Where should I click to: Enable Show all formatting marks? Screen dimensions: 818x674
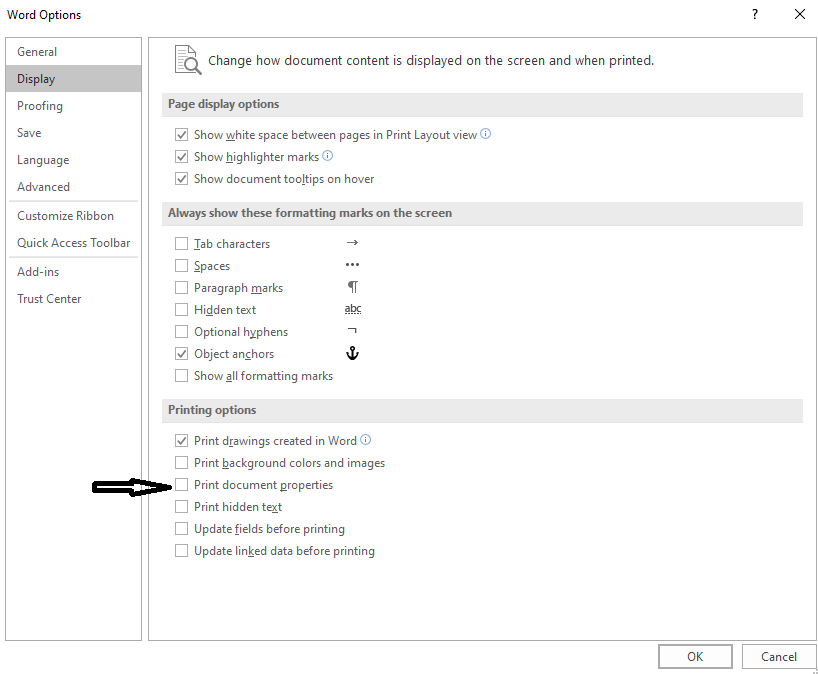tap(181, 376)
